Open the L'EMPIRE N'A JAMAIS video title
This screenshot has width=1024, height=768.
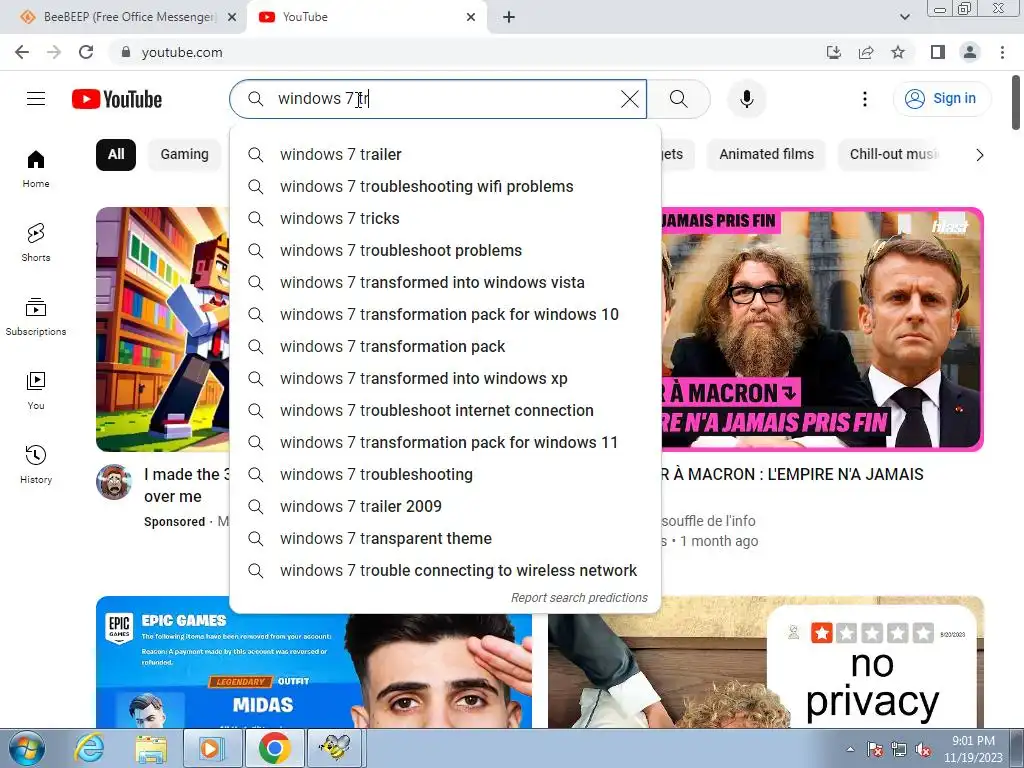(792, 475)
